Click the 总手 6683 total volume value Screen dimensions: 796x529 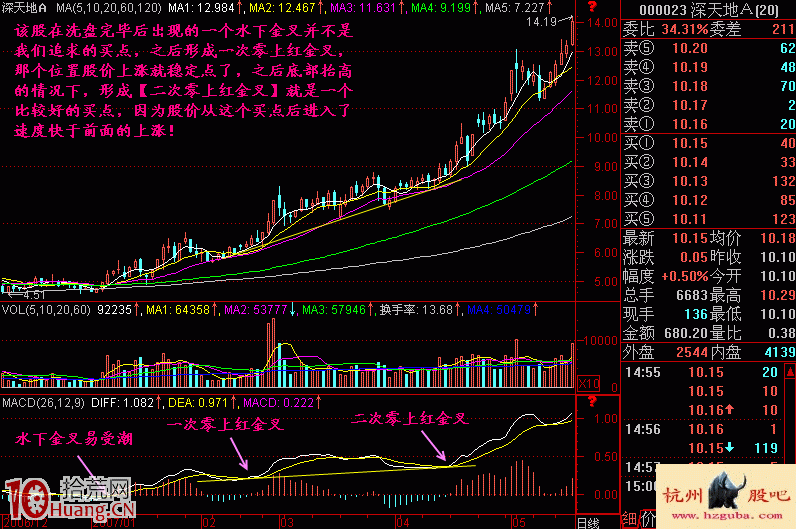coord(692,295)
